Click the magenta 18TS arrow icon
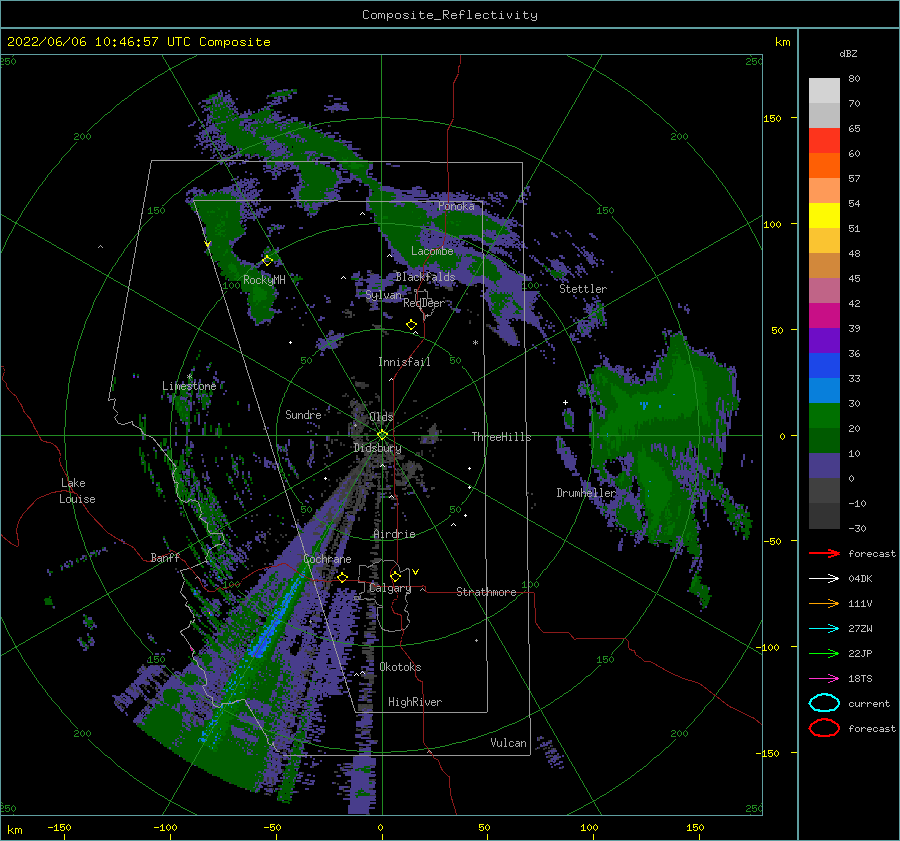 pyautogui.click(x=824, y=679)
